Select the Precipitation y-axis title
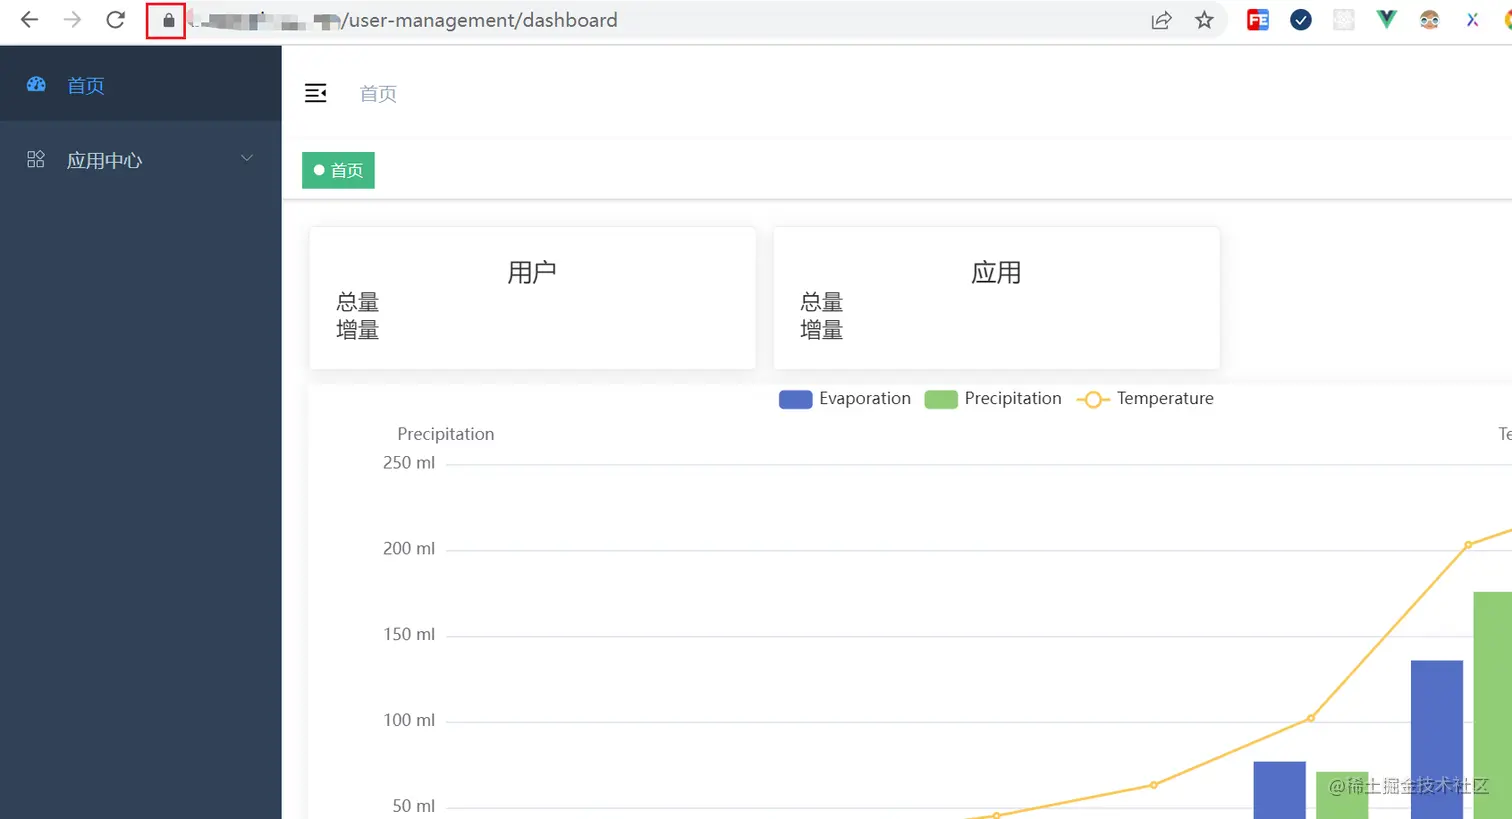The width and height of the screenshot is (1512, 819). [x=446, y=434]
